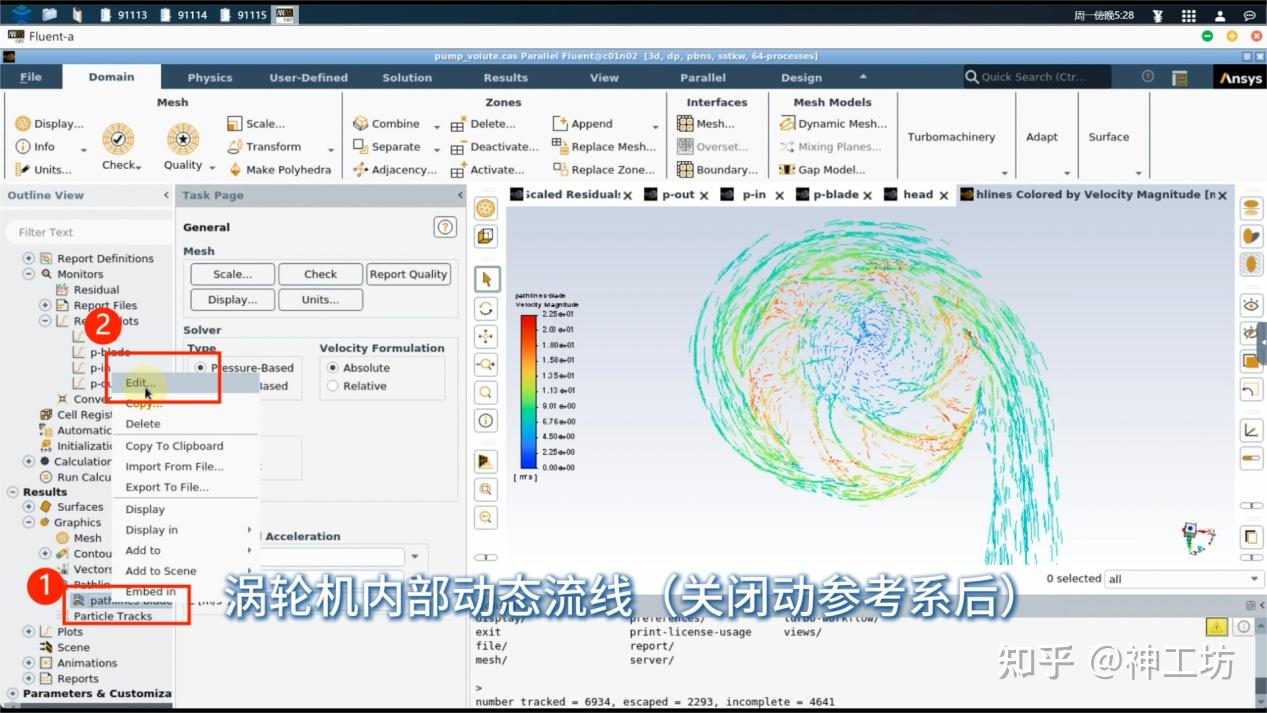
Task: Collapse the Outline View panel arrow
Action: [166, 195]
